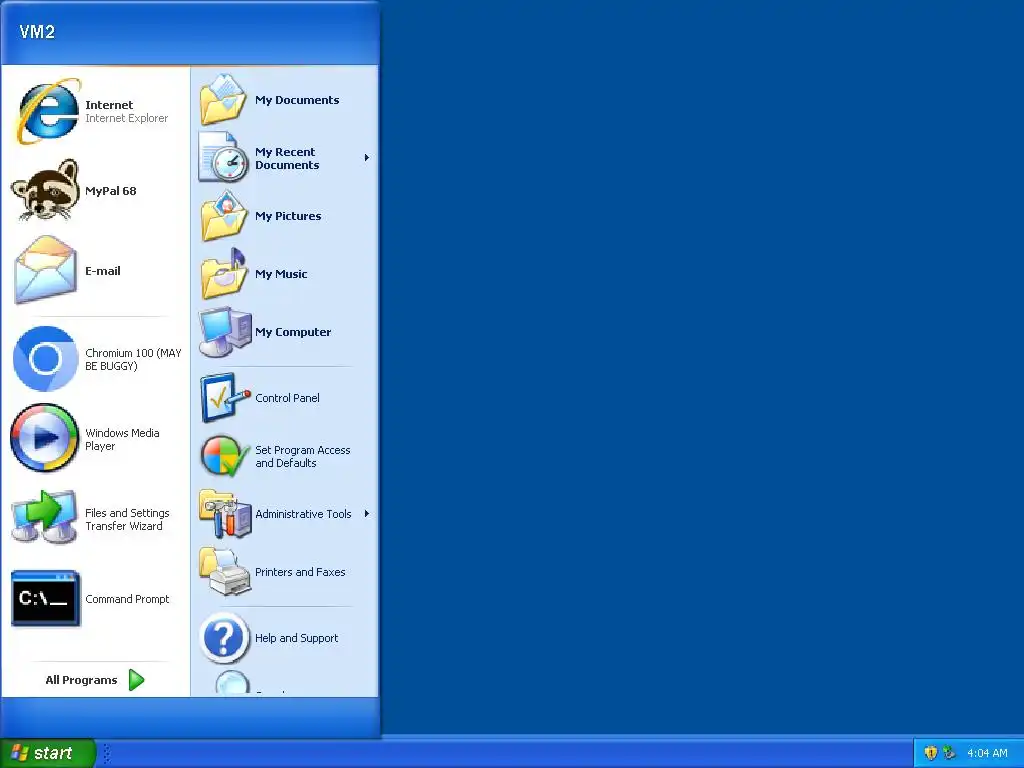Click "Chromium 100 (MAY BE BUGGY)" text
The width and height of the screenshot is (1024, 768).
tap(133, 359)
